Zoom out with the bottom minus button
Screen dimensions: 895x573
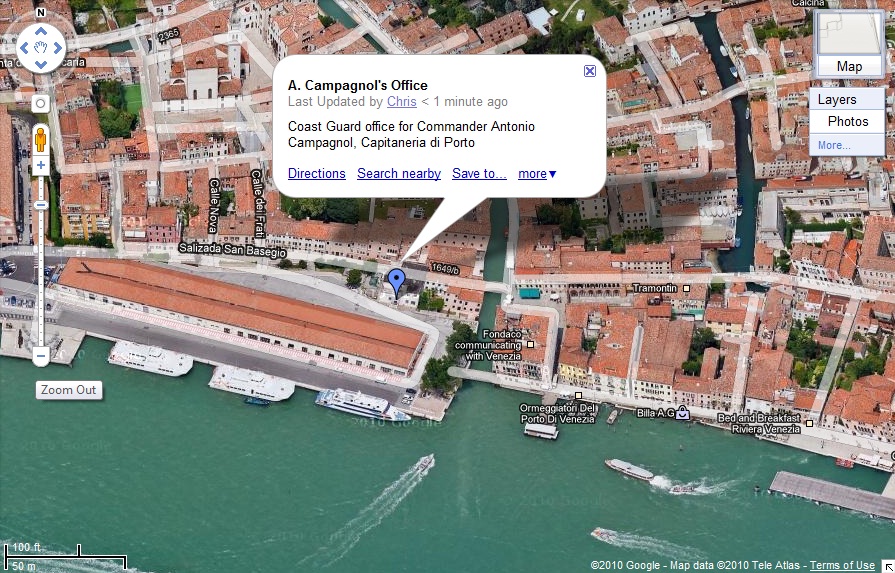41,357
